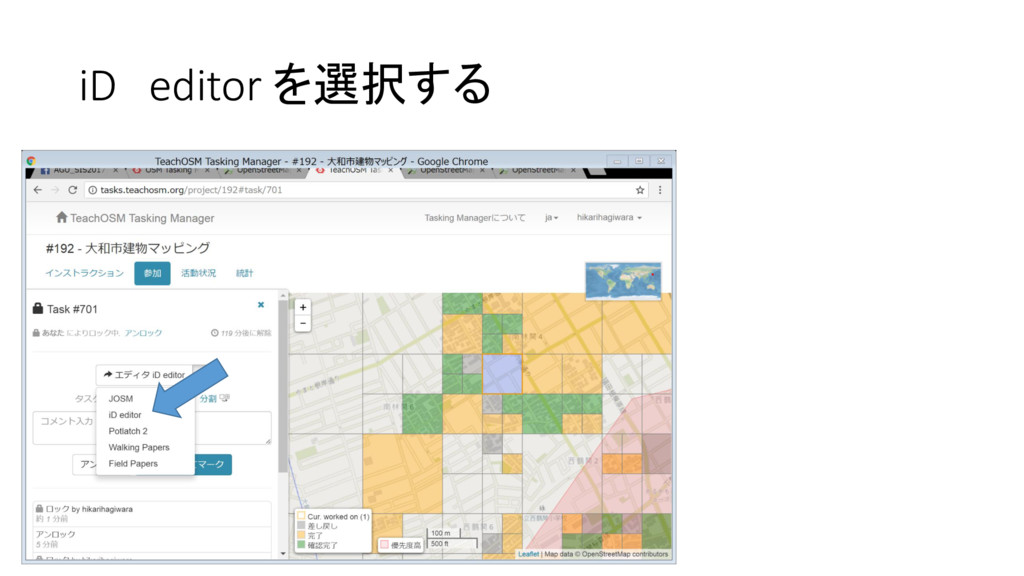Click the アンロック link

click(143, 333)
